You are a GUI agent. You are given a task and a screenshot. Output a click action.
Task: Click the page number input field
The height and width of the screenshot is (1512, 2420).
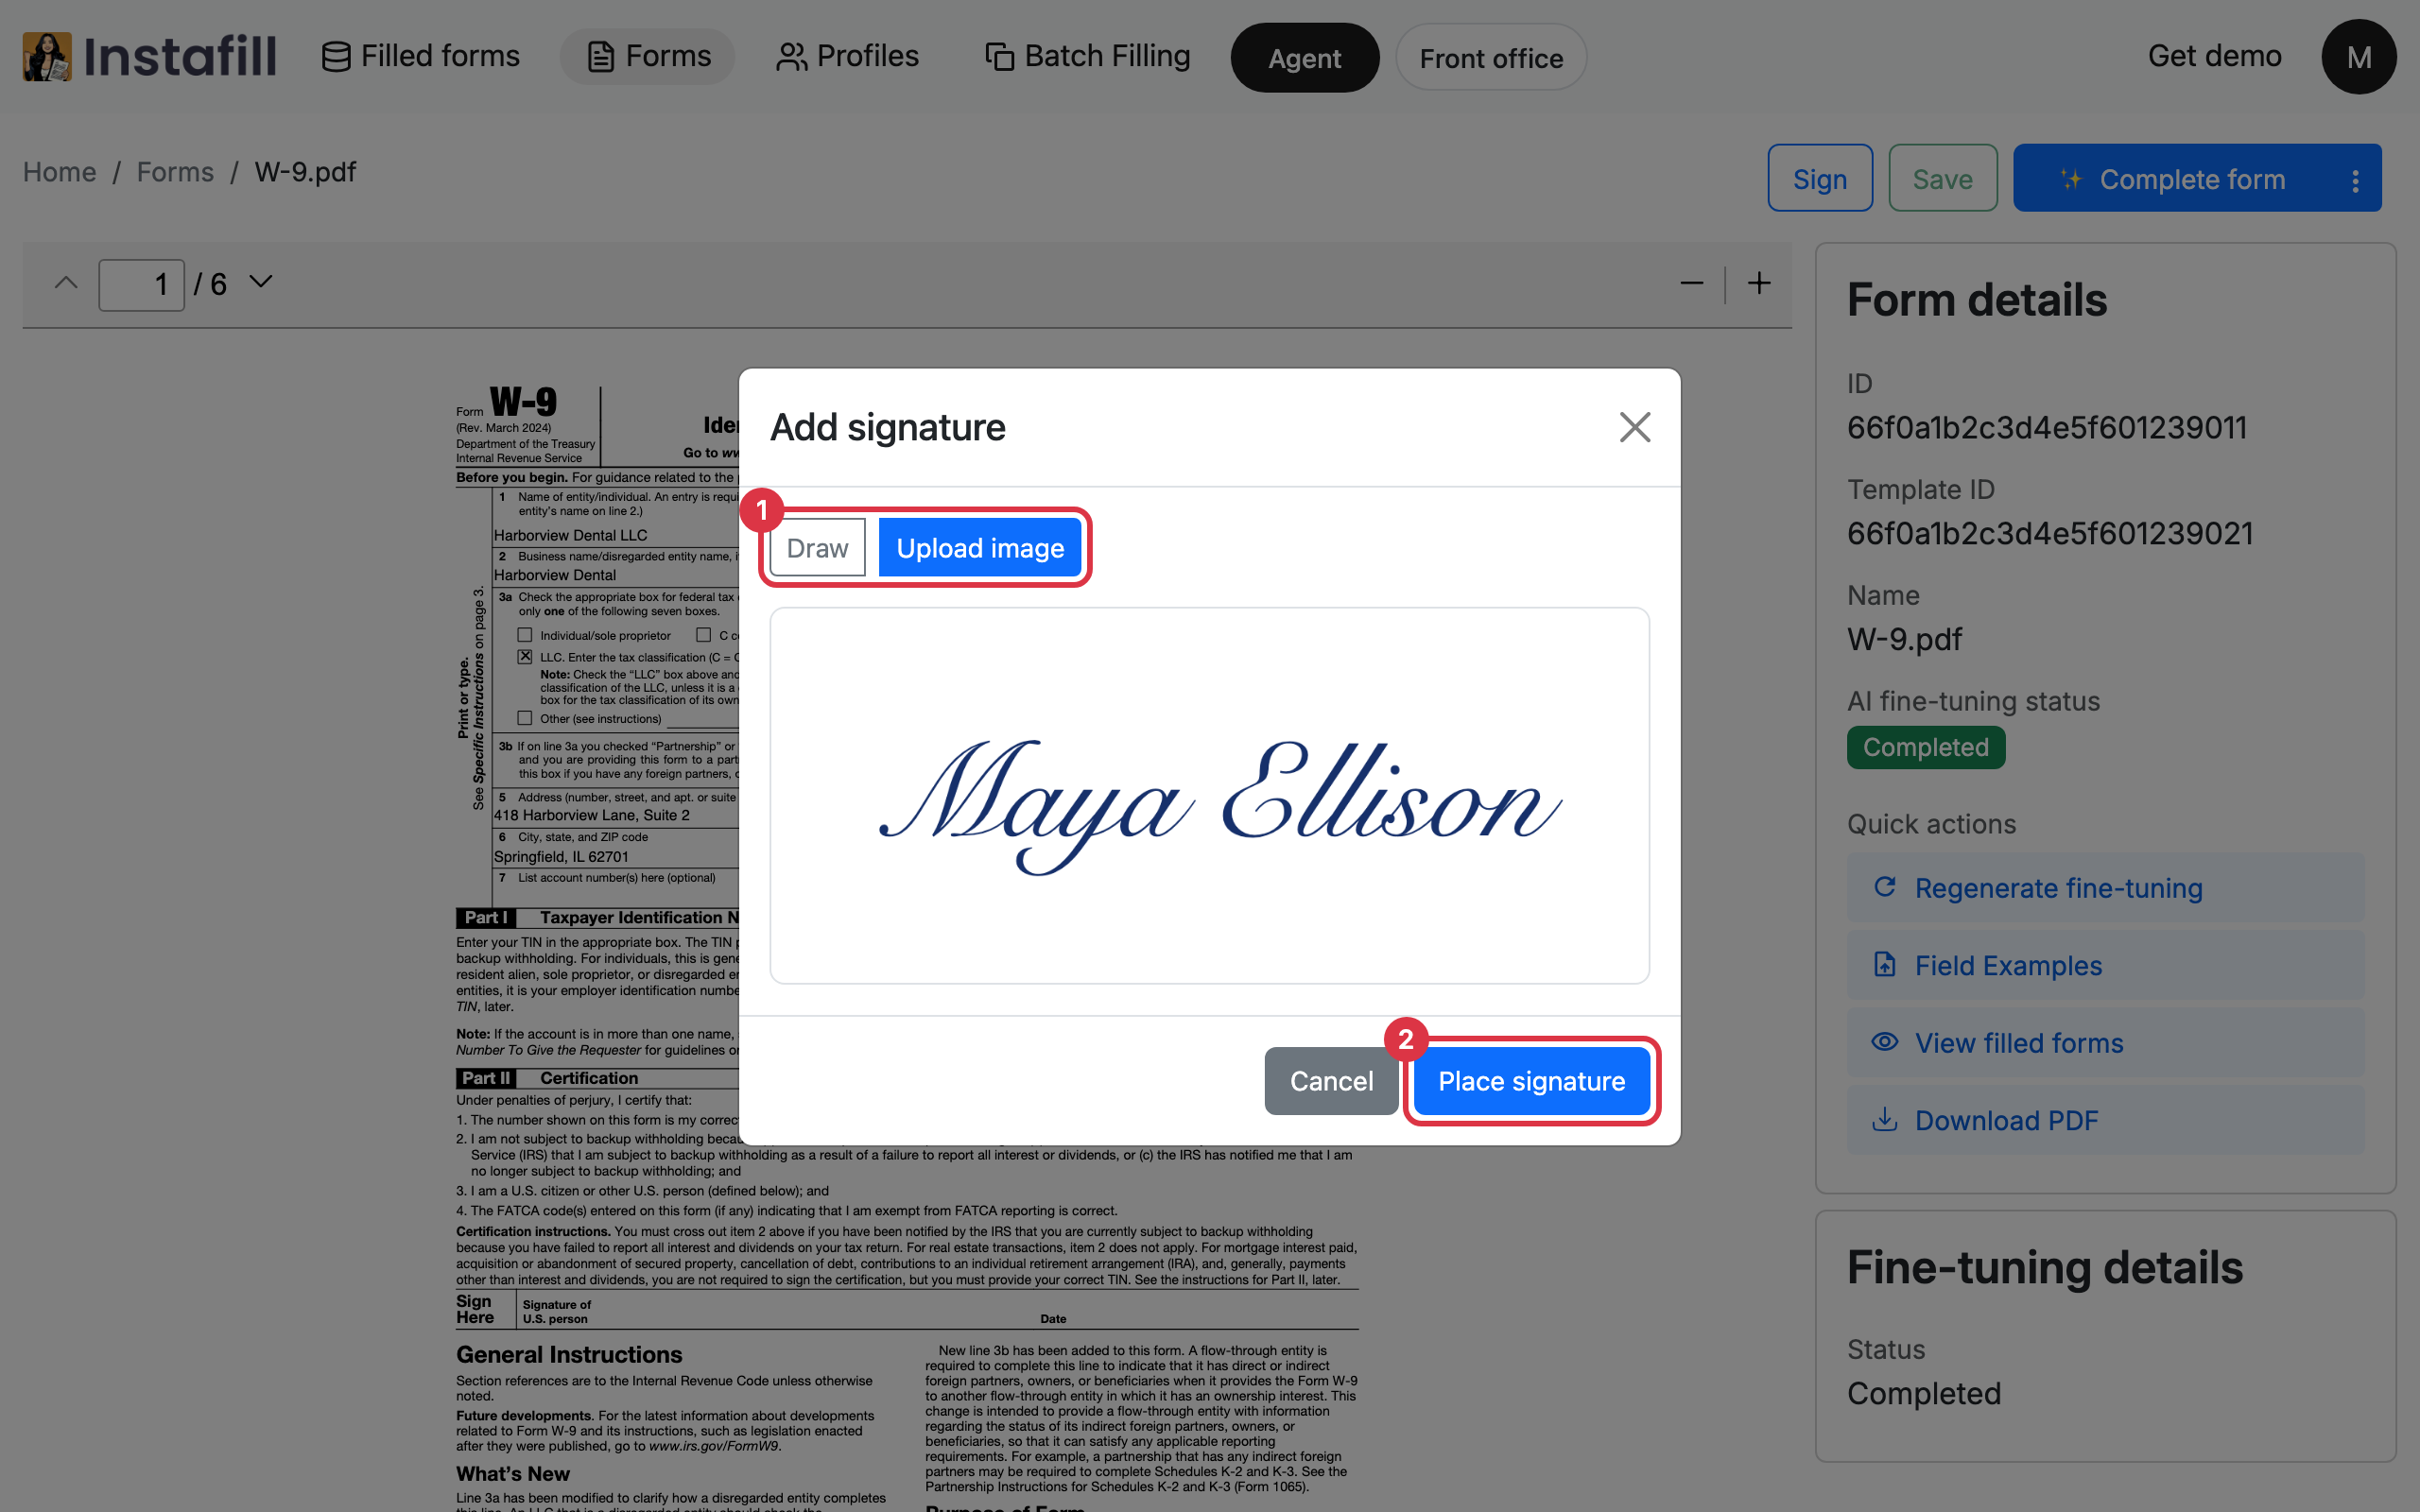pos(141,285)
